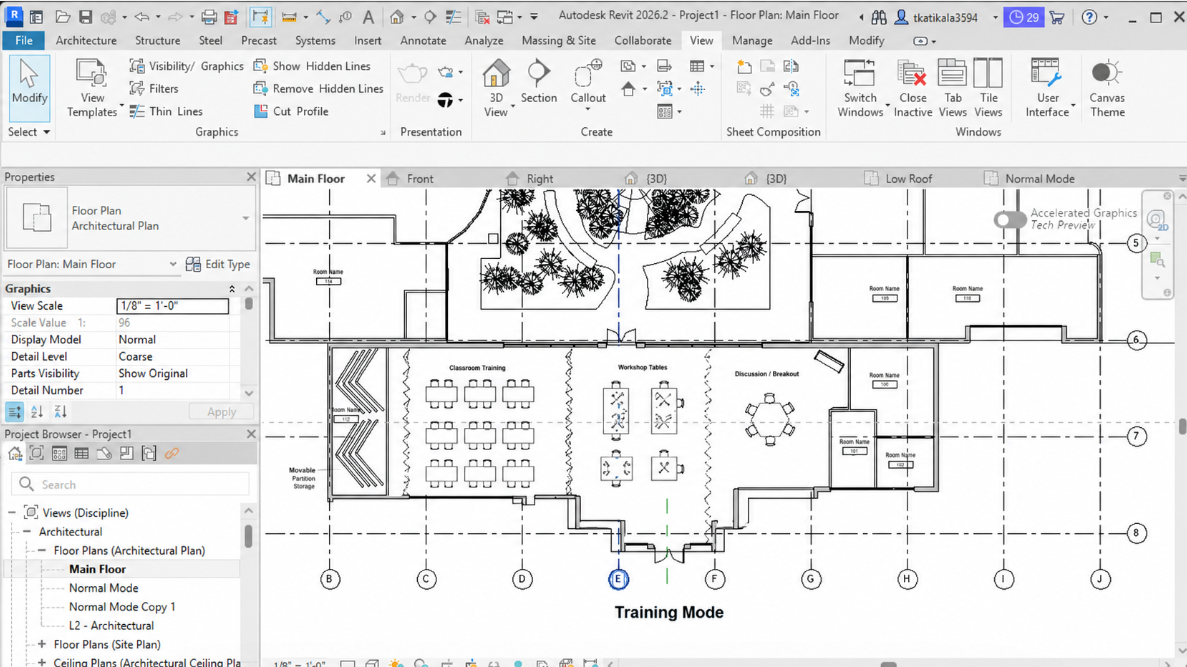The height and width of the screenshot is (667, 1187).
Task: Open the Filters dialog
Action: click(154, 89)
